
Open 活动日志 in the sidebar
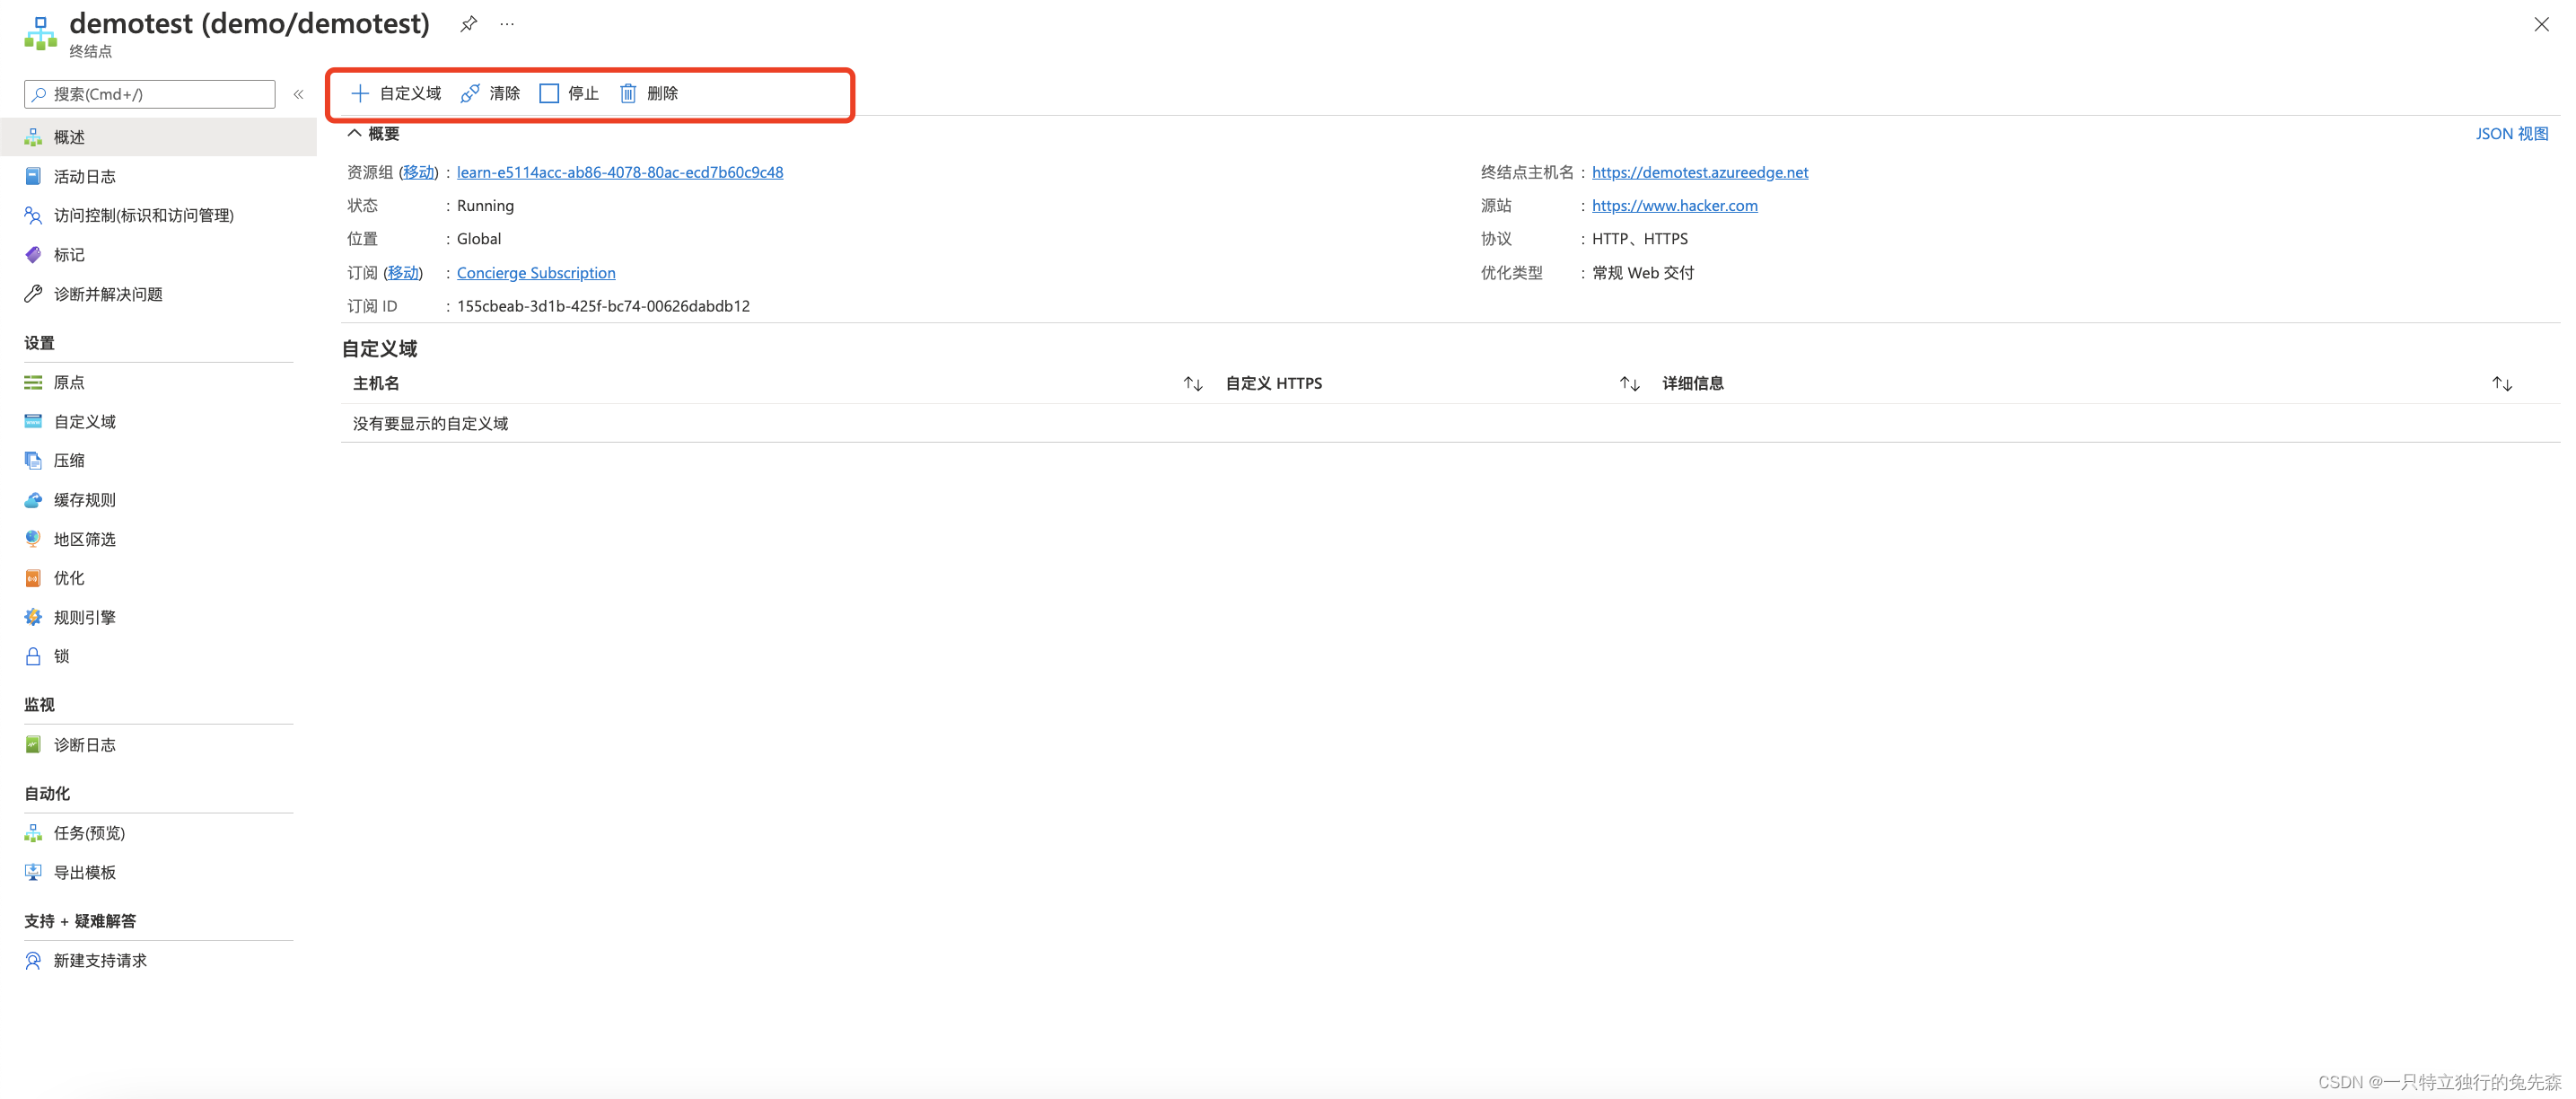coord(85,176)
